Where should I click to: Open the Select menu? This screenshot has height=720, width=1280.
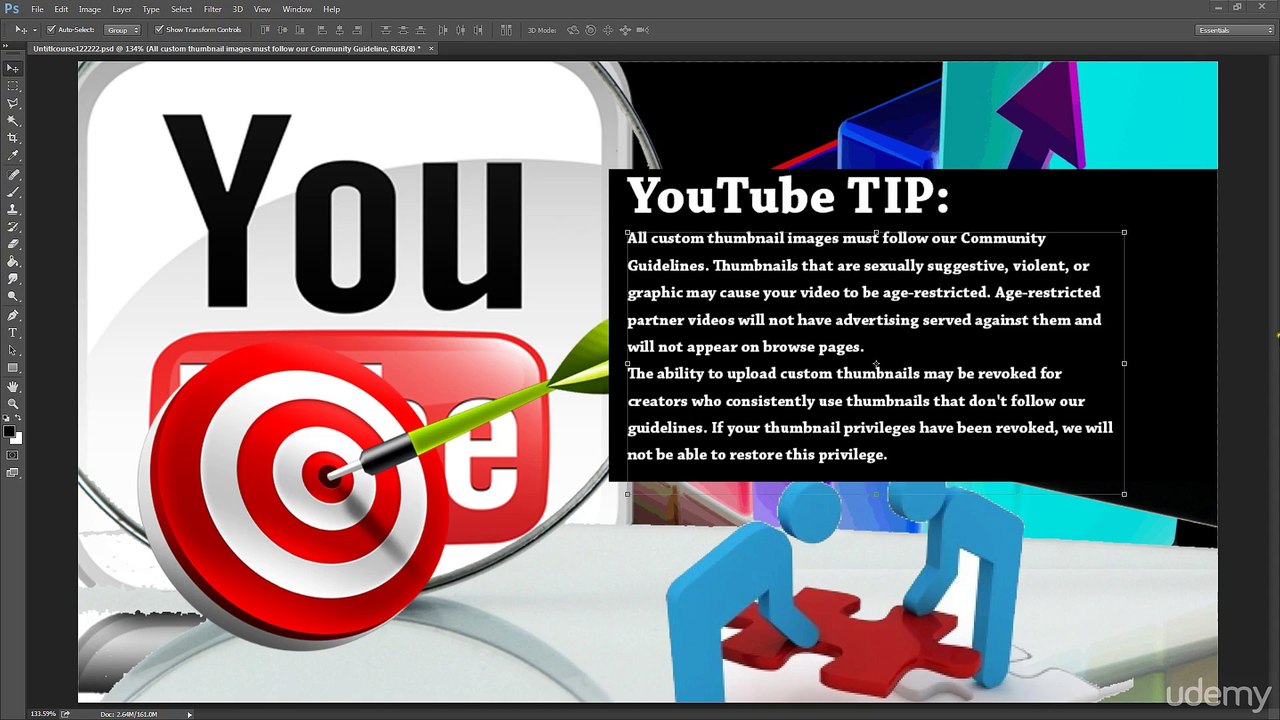click(181, 9)
